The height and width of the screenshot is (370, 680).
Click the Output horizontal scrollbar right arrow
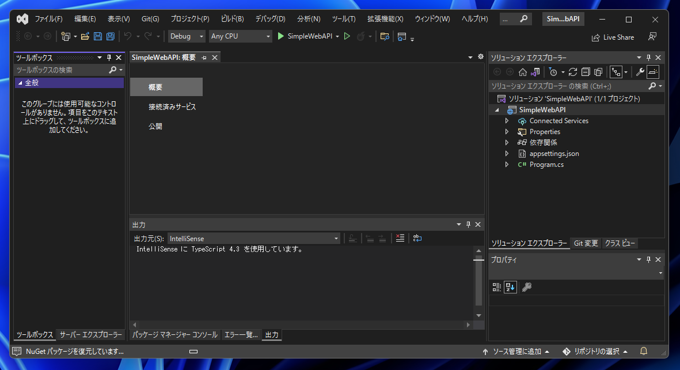click(468, 324)
